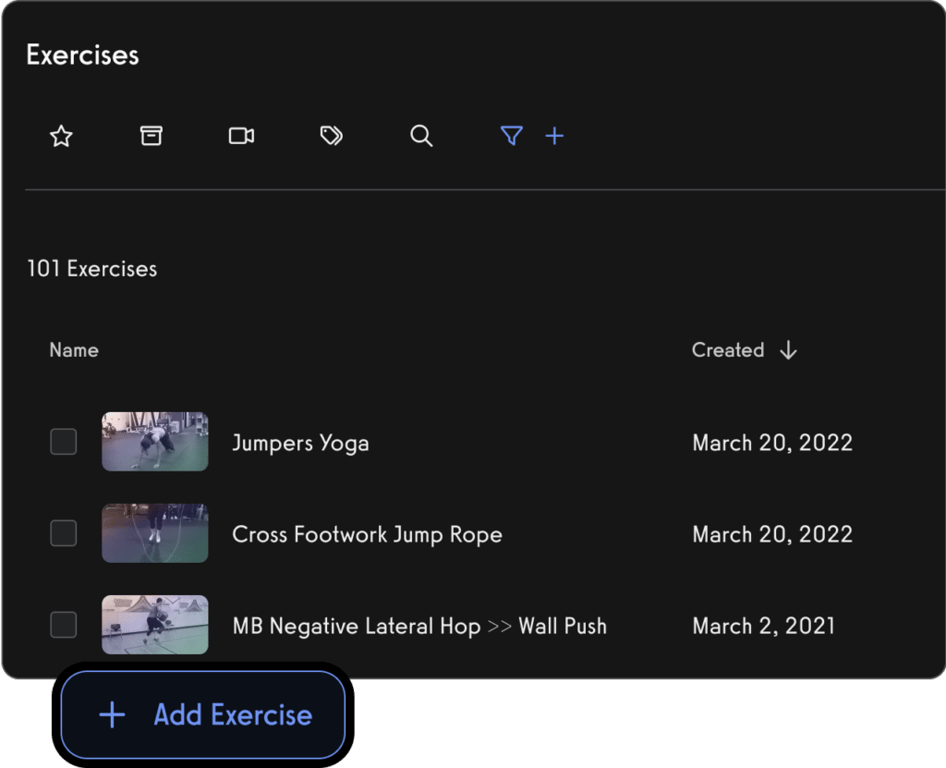Viewport: 946px width, 768px height.
Task: Click the Created column header
Action: tap(728, 350)
